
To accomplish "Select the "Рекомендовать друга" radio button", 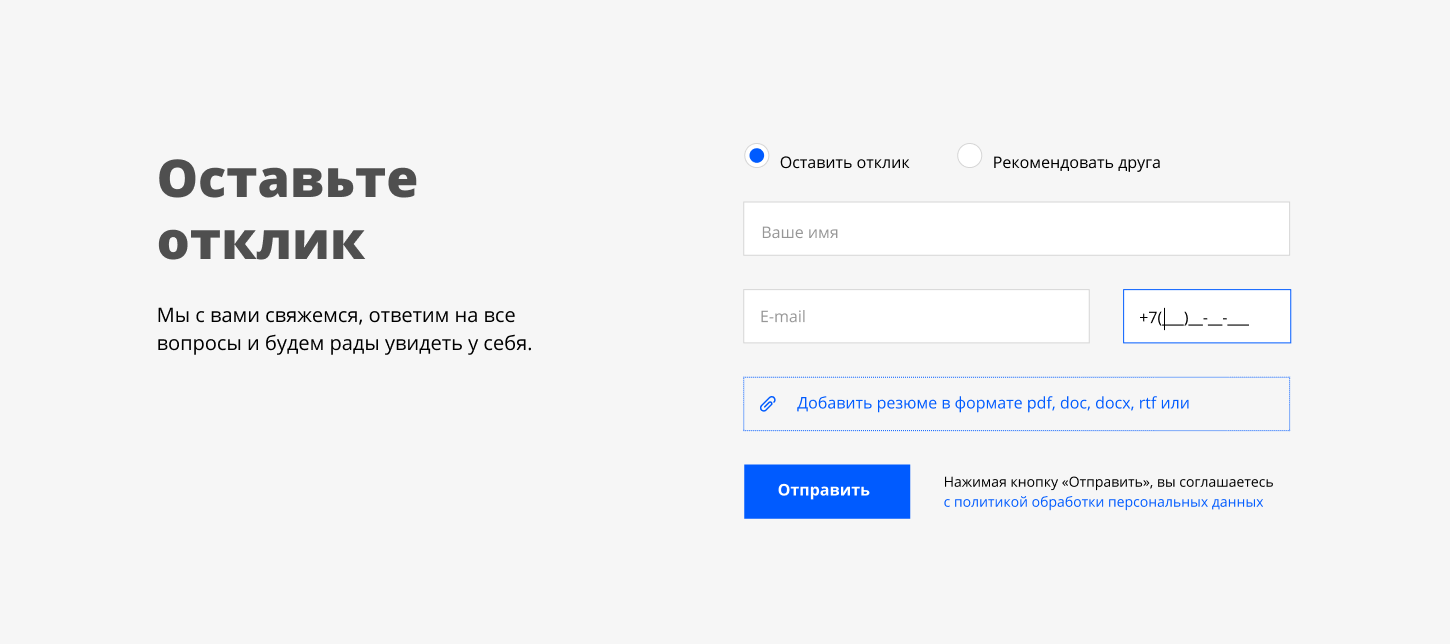I will (x=969, y=156).
